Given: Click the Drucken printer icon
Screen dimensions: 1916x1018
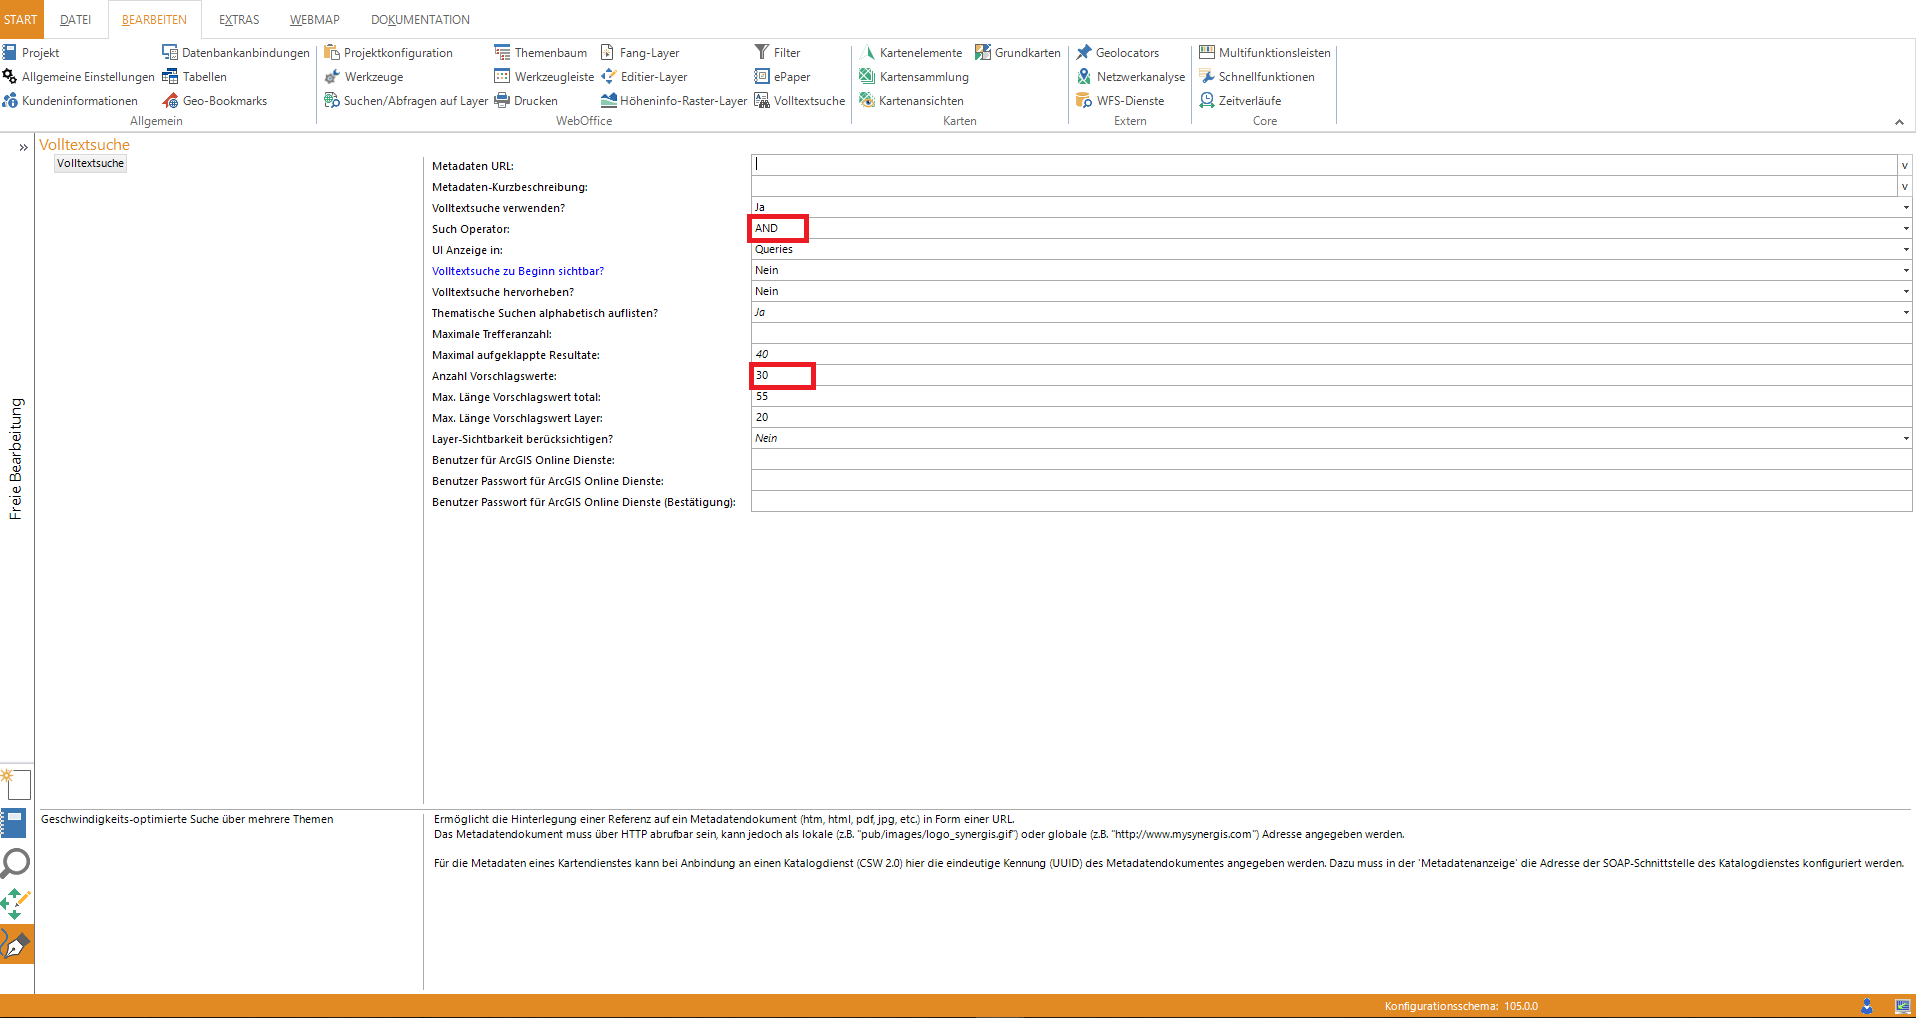Looking at the screenshot, I should [502, 101].
